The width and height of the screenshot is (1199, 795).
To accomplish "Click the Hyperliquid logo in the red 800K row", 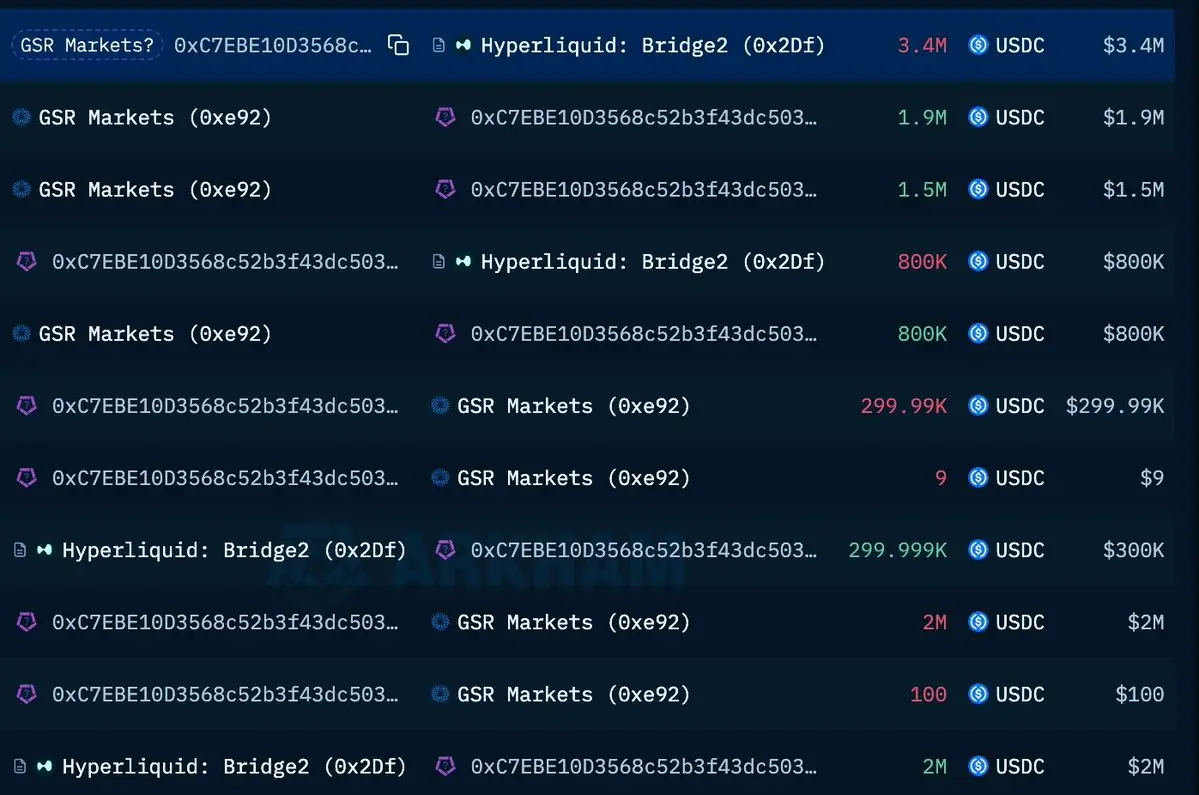I will (463, 261).
